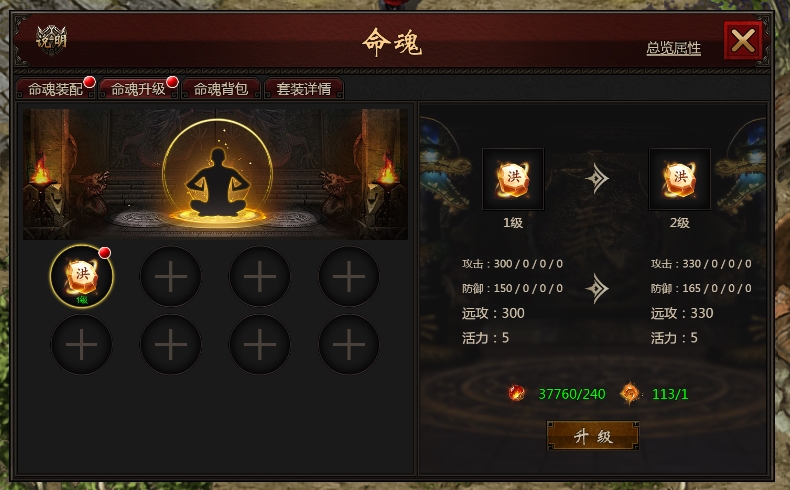
Task: Click the orange swirl material icon
Action: (x=630, y=393)
